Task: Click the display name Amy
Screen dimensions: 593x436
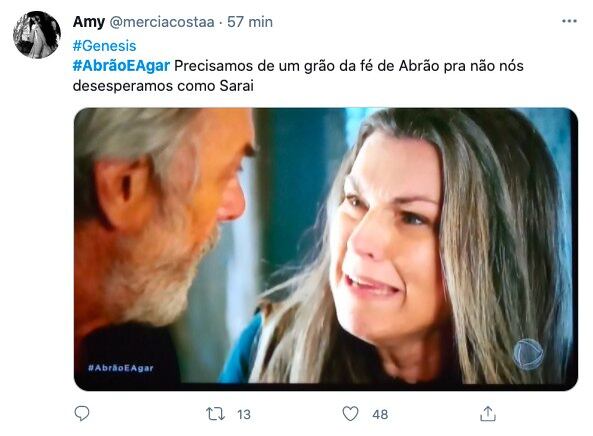Action: pyautogui.click(x=89, y=22)
